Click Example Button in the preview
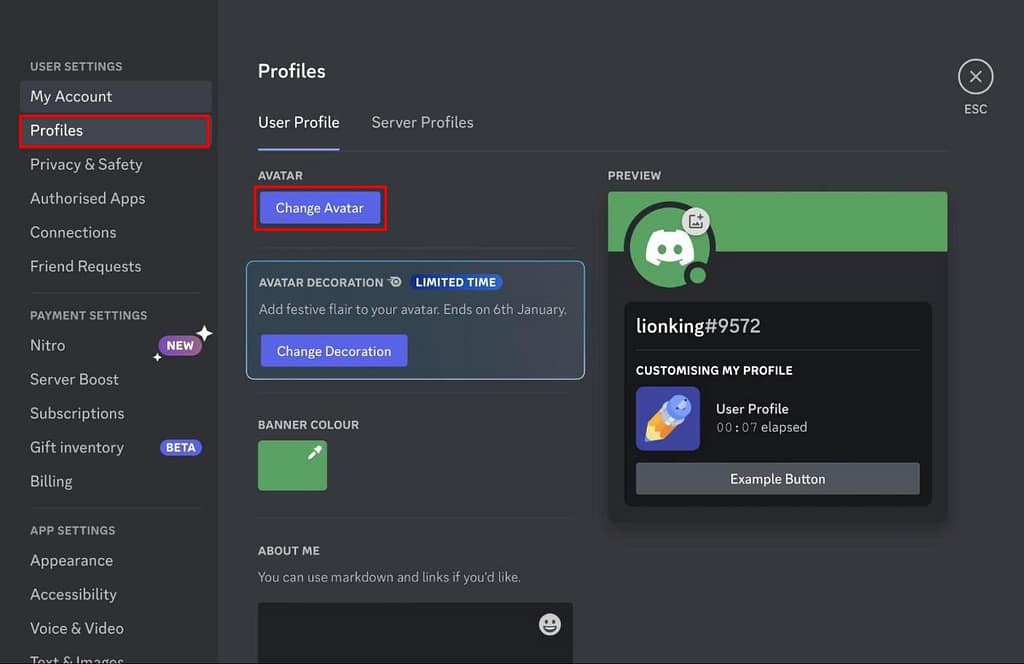Screen dimensions: 1024x664 point(777,479)
